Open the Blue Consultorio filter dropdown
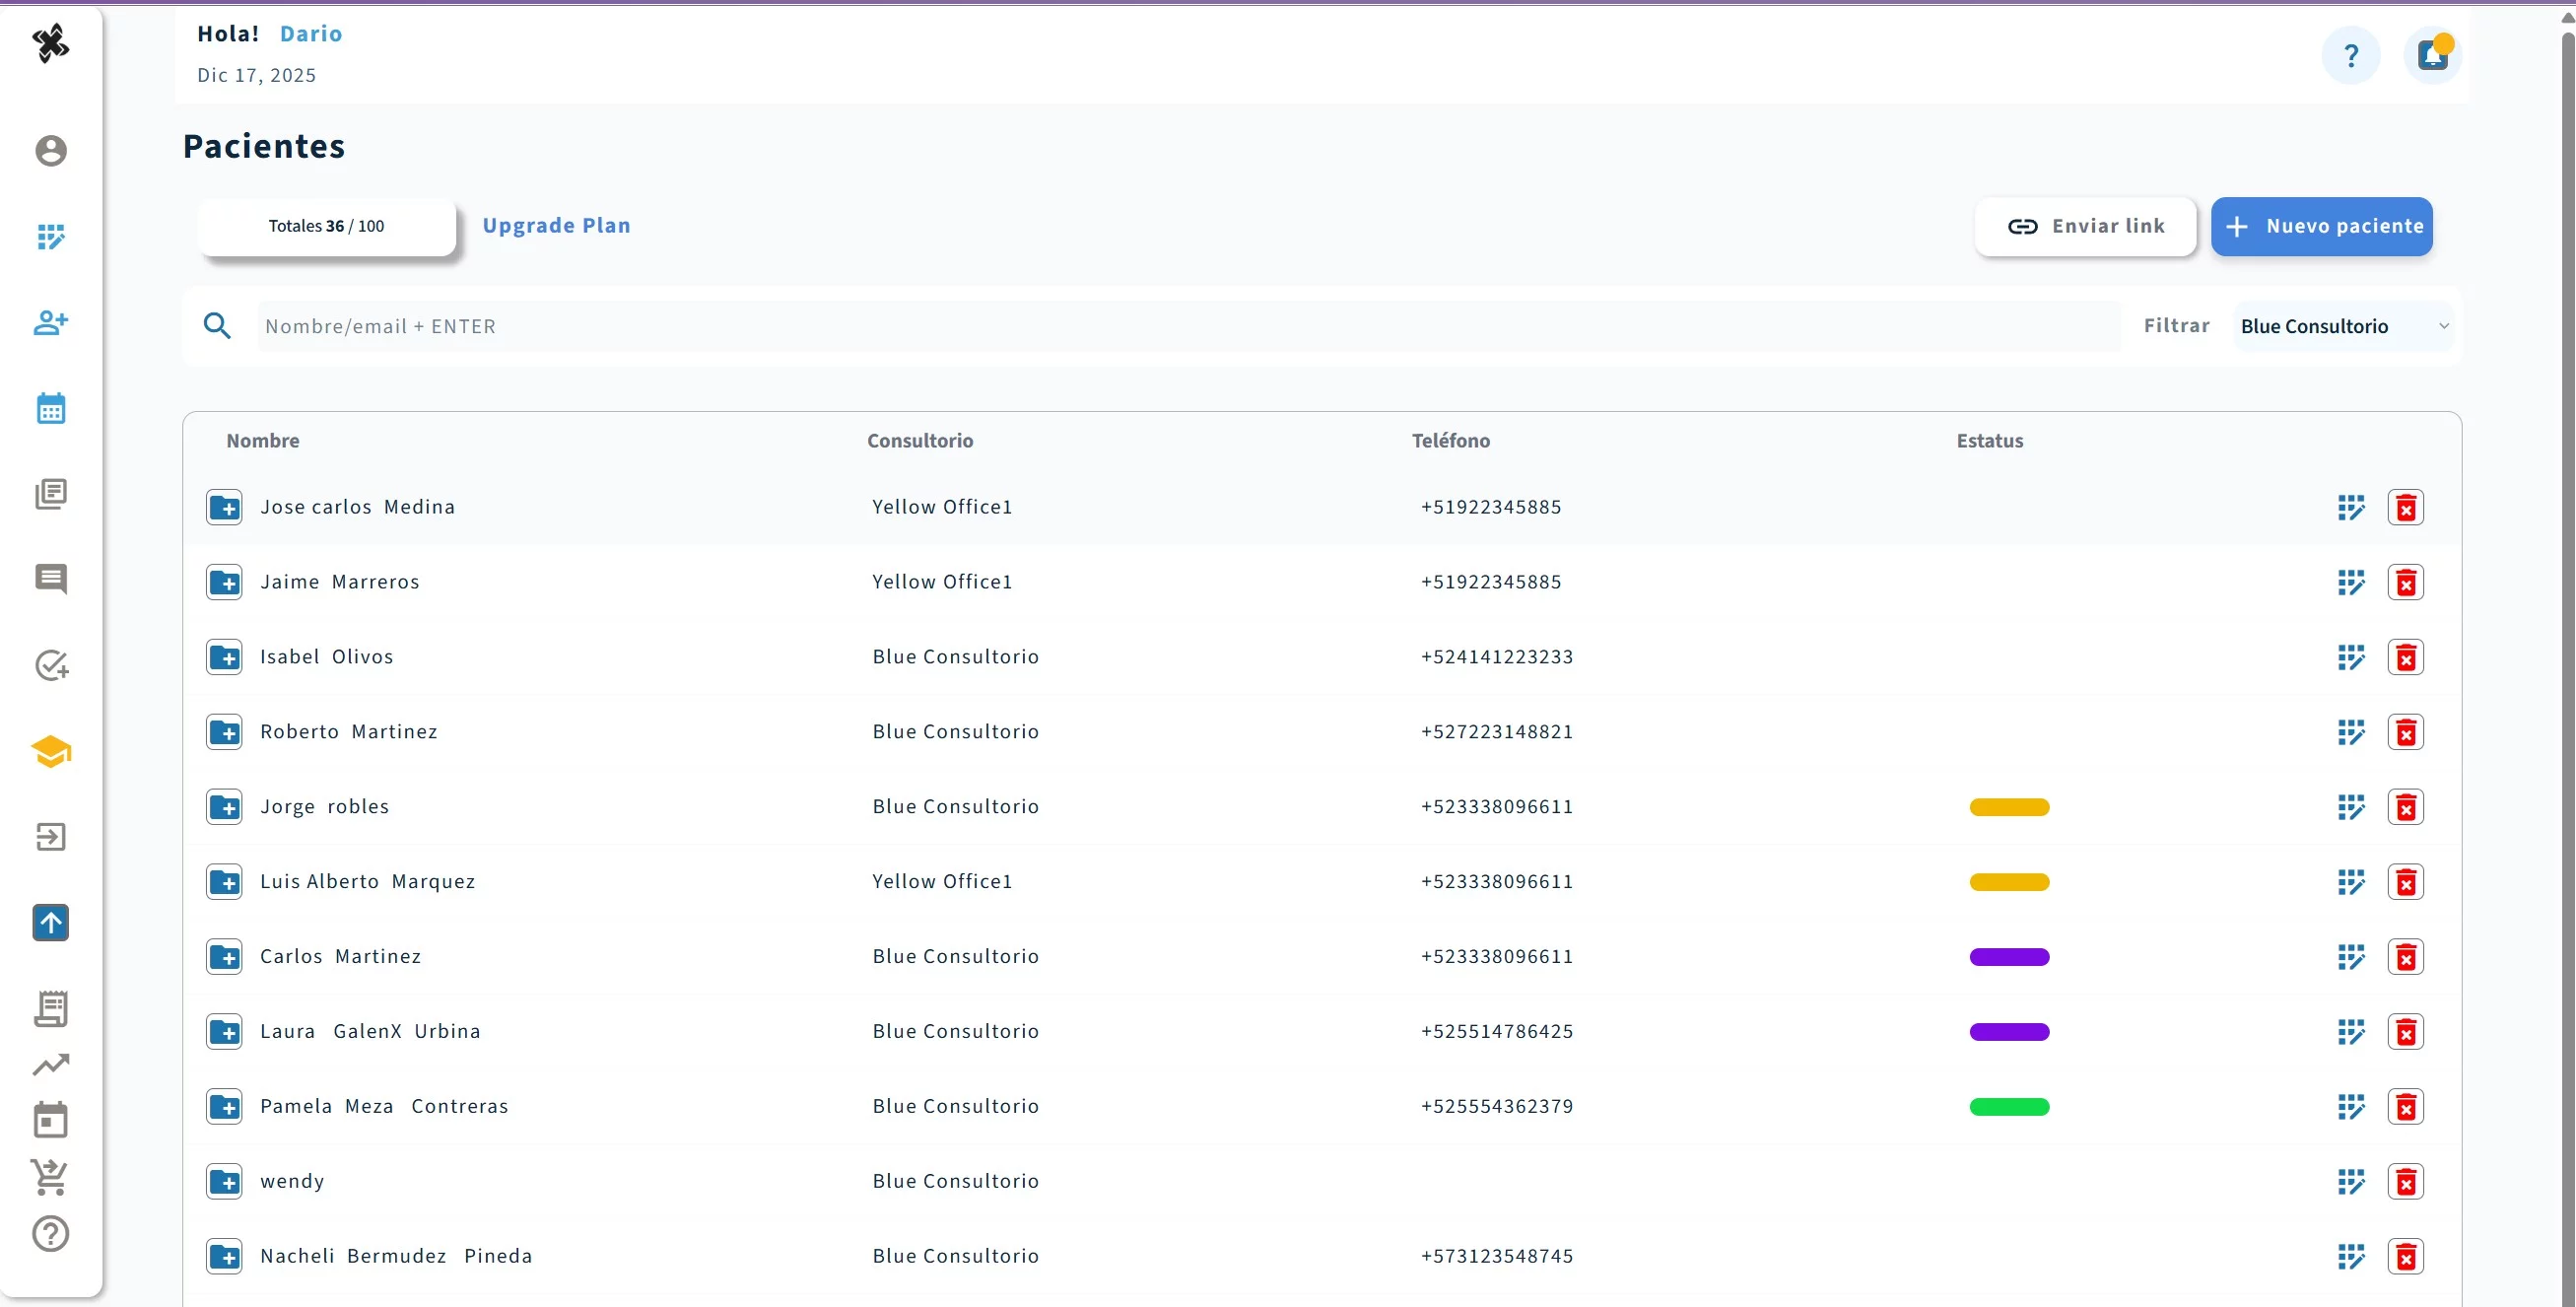2576x1307 pixels. click(x=2343, y=326)
